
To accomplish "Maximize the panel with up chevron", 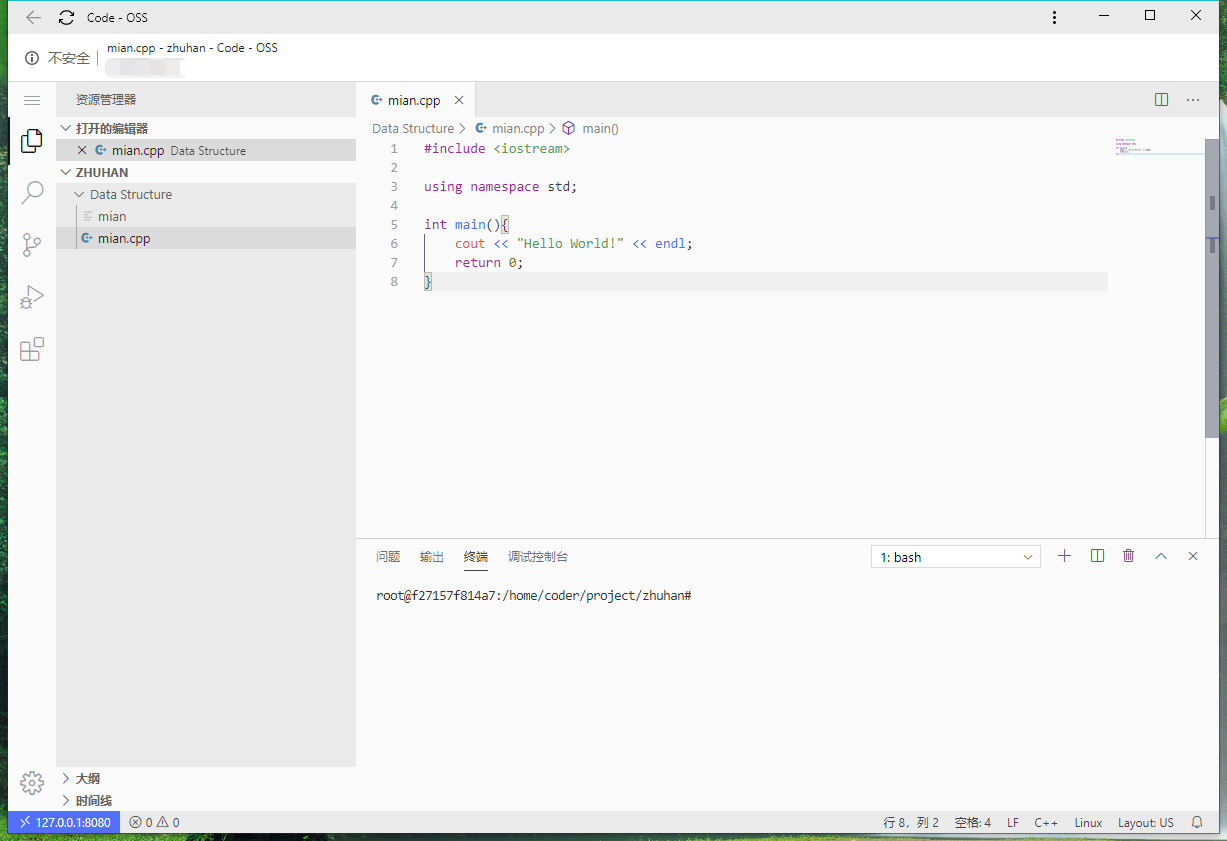I will 1161,556.
